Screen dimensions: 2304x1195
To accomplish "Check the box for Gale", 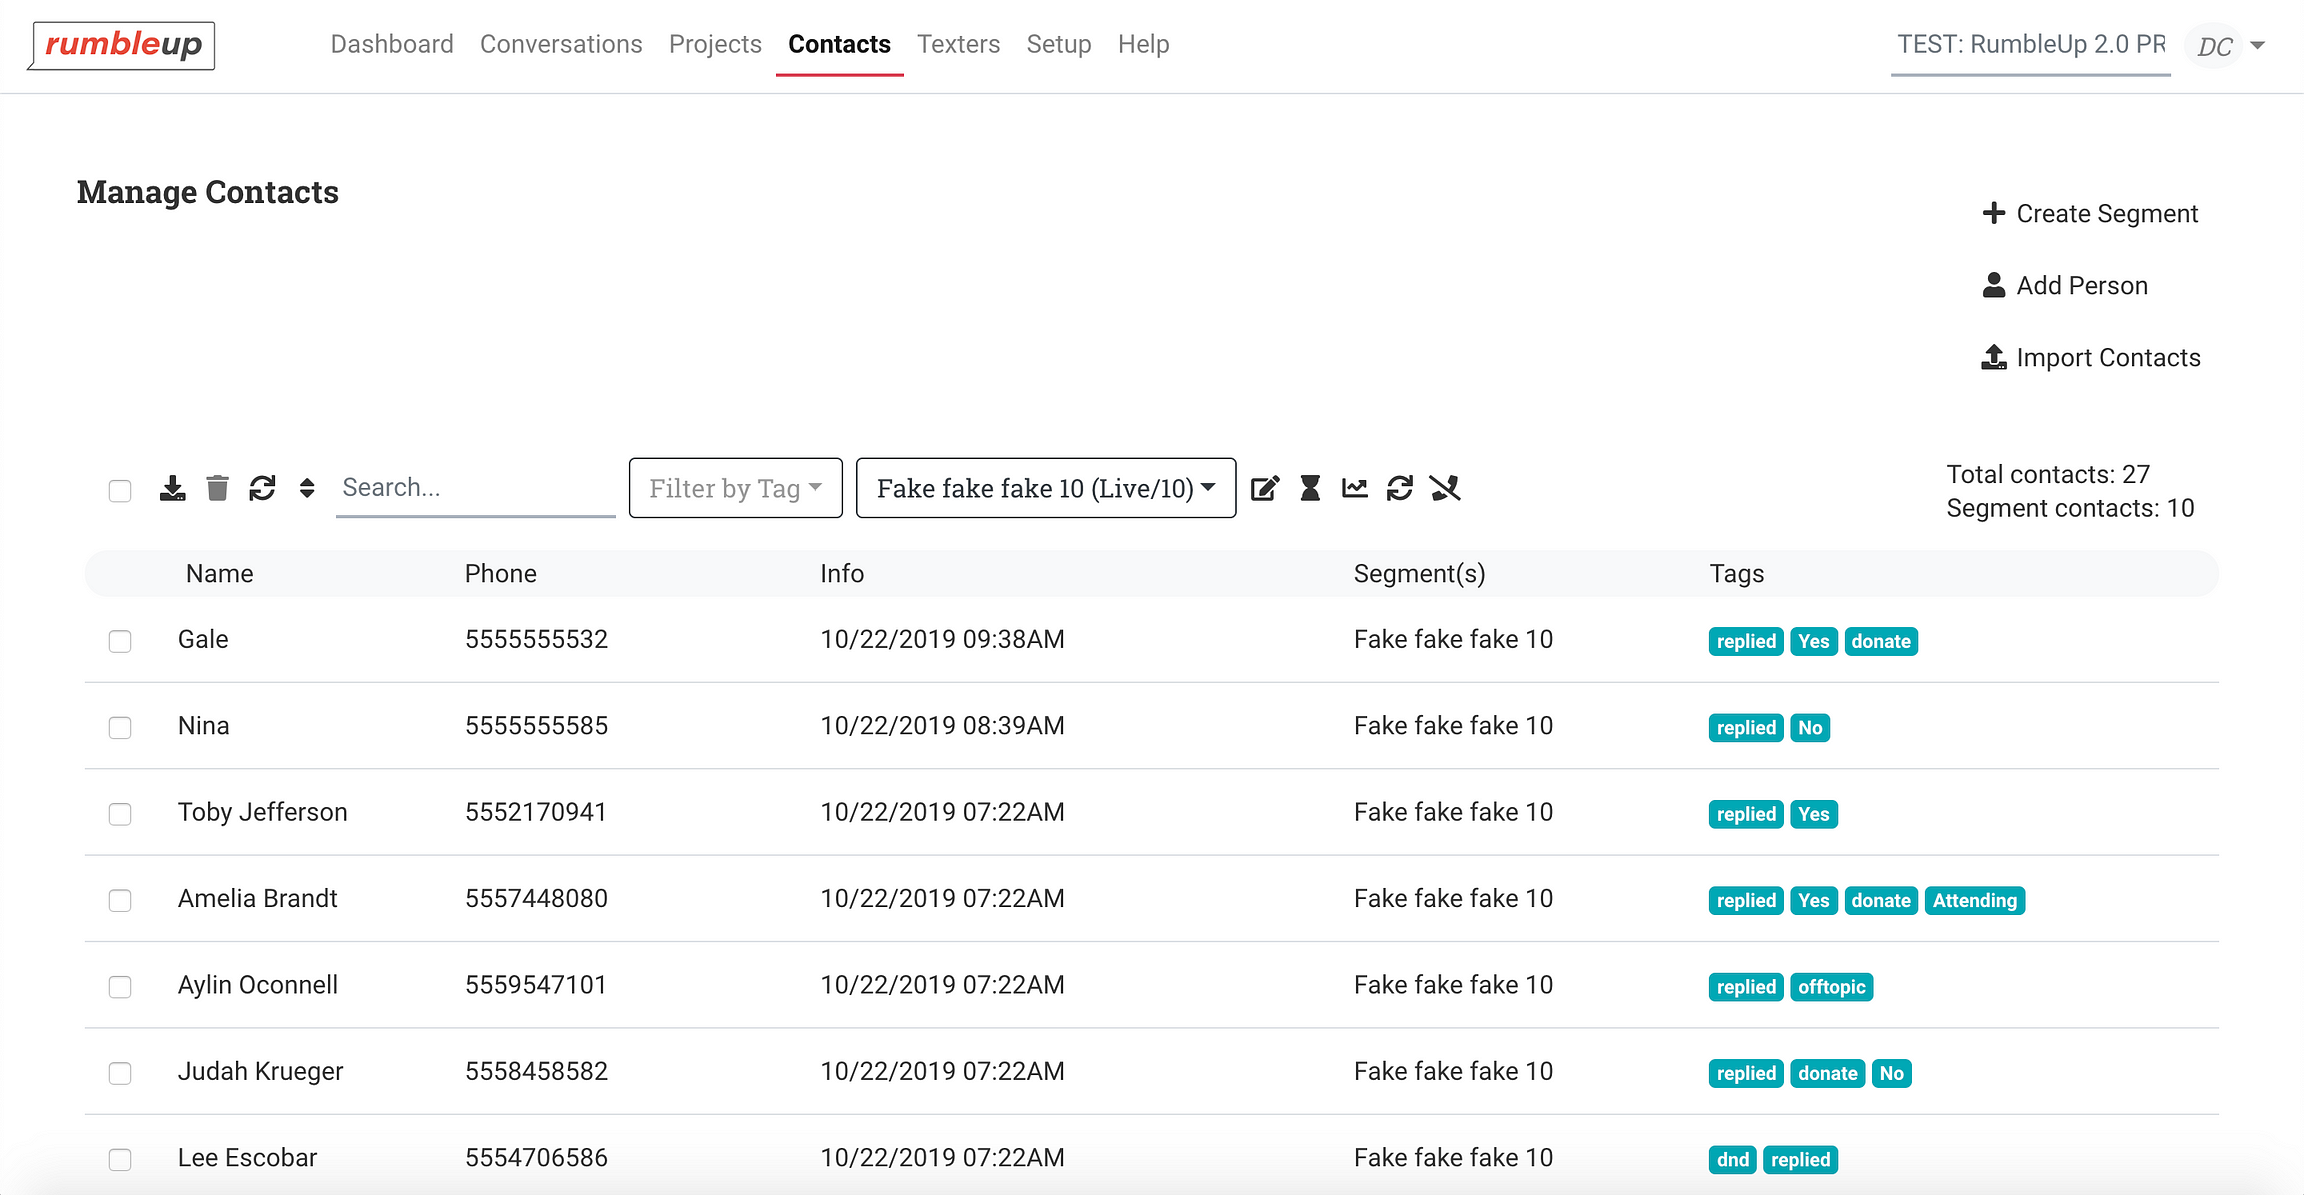I will [120, 641].
